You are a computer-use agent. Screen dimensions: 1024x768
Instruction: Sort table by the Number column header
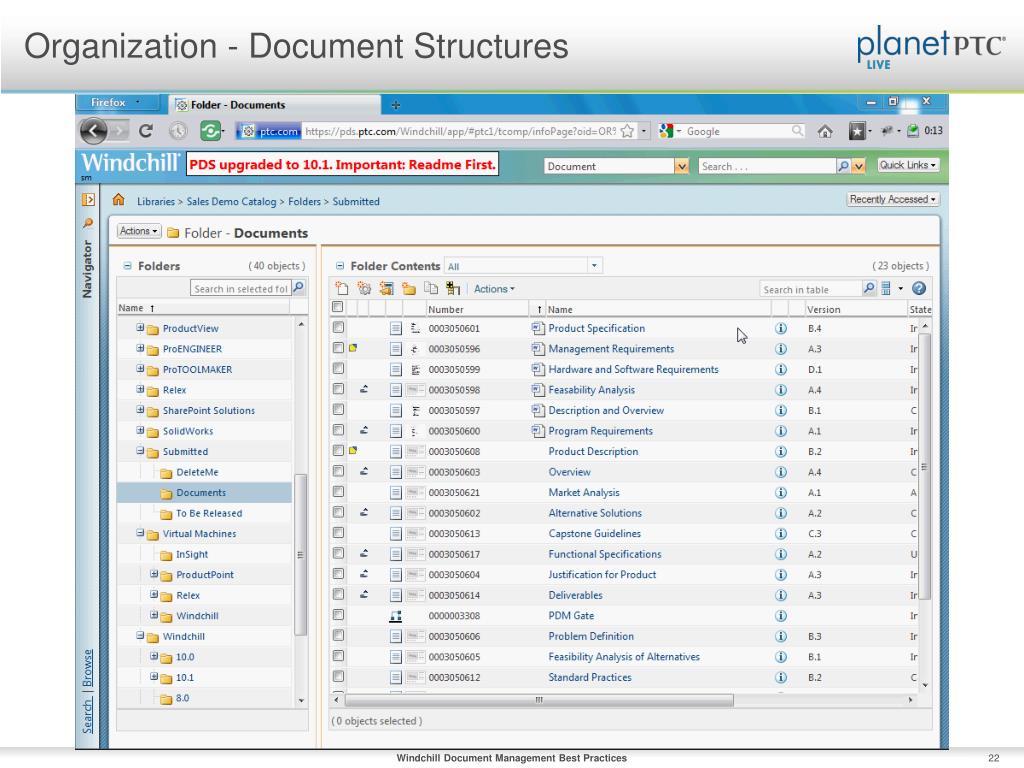click(x=445, y=310)
